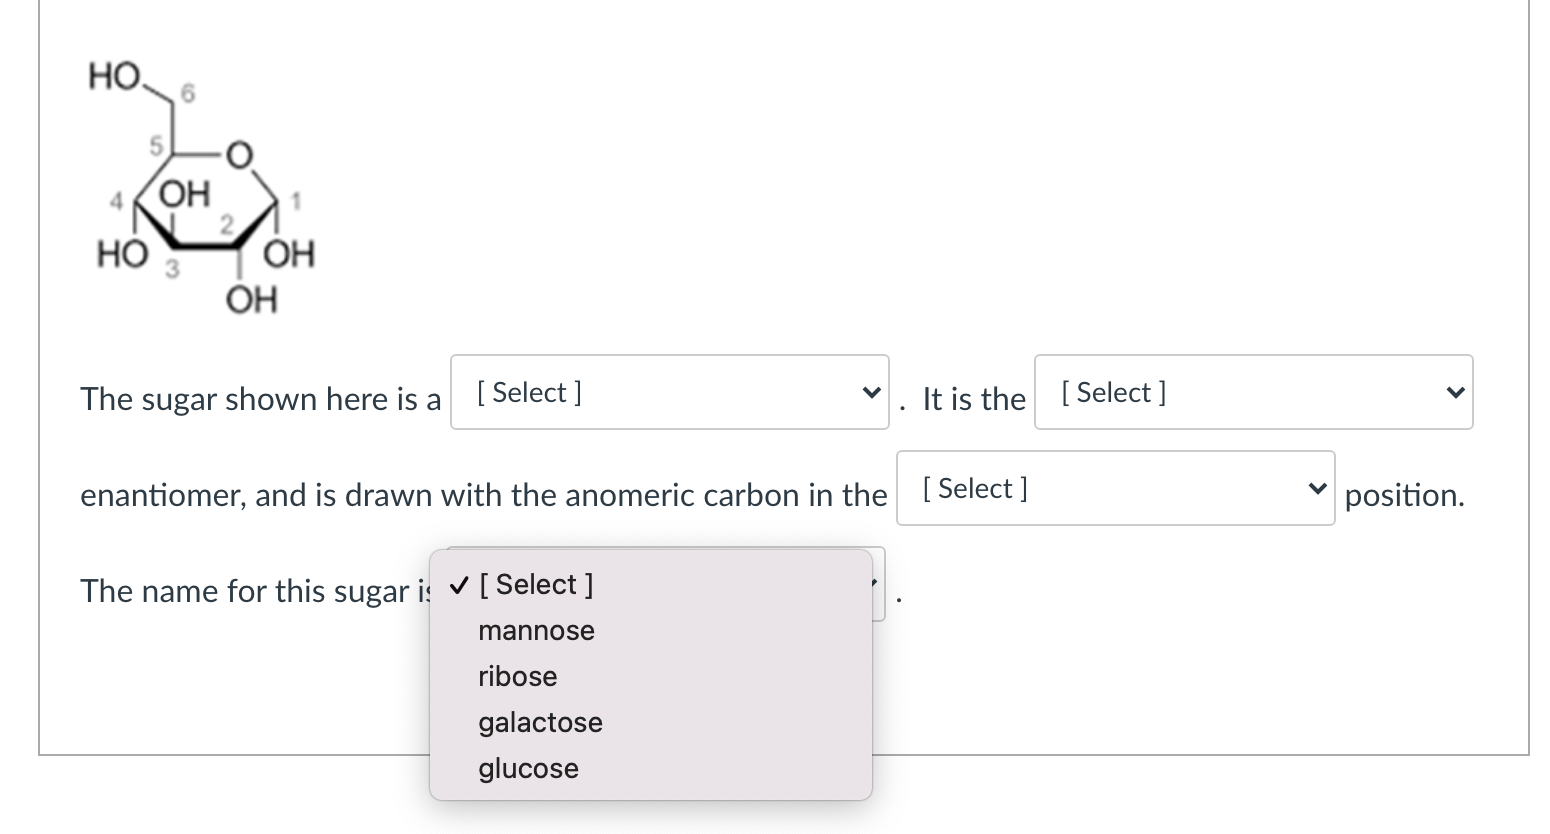Choose the checked "[ Select ]" placeholder option
This screenshot has width=1550, height=834.
[536, 585]
